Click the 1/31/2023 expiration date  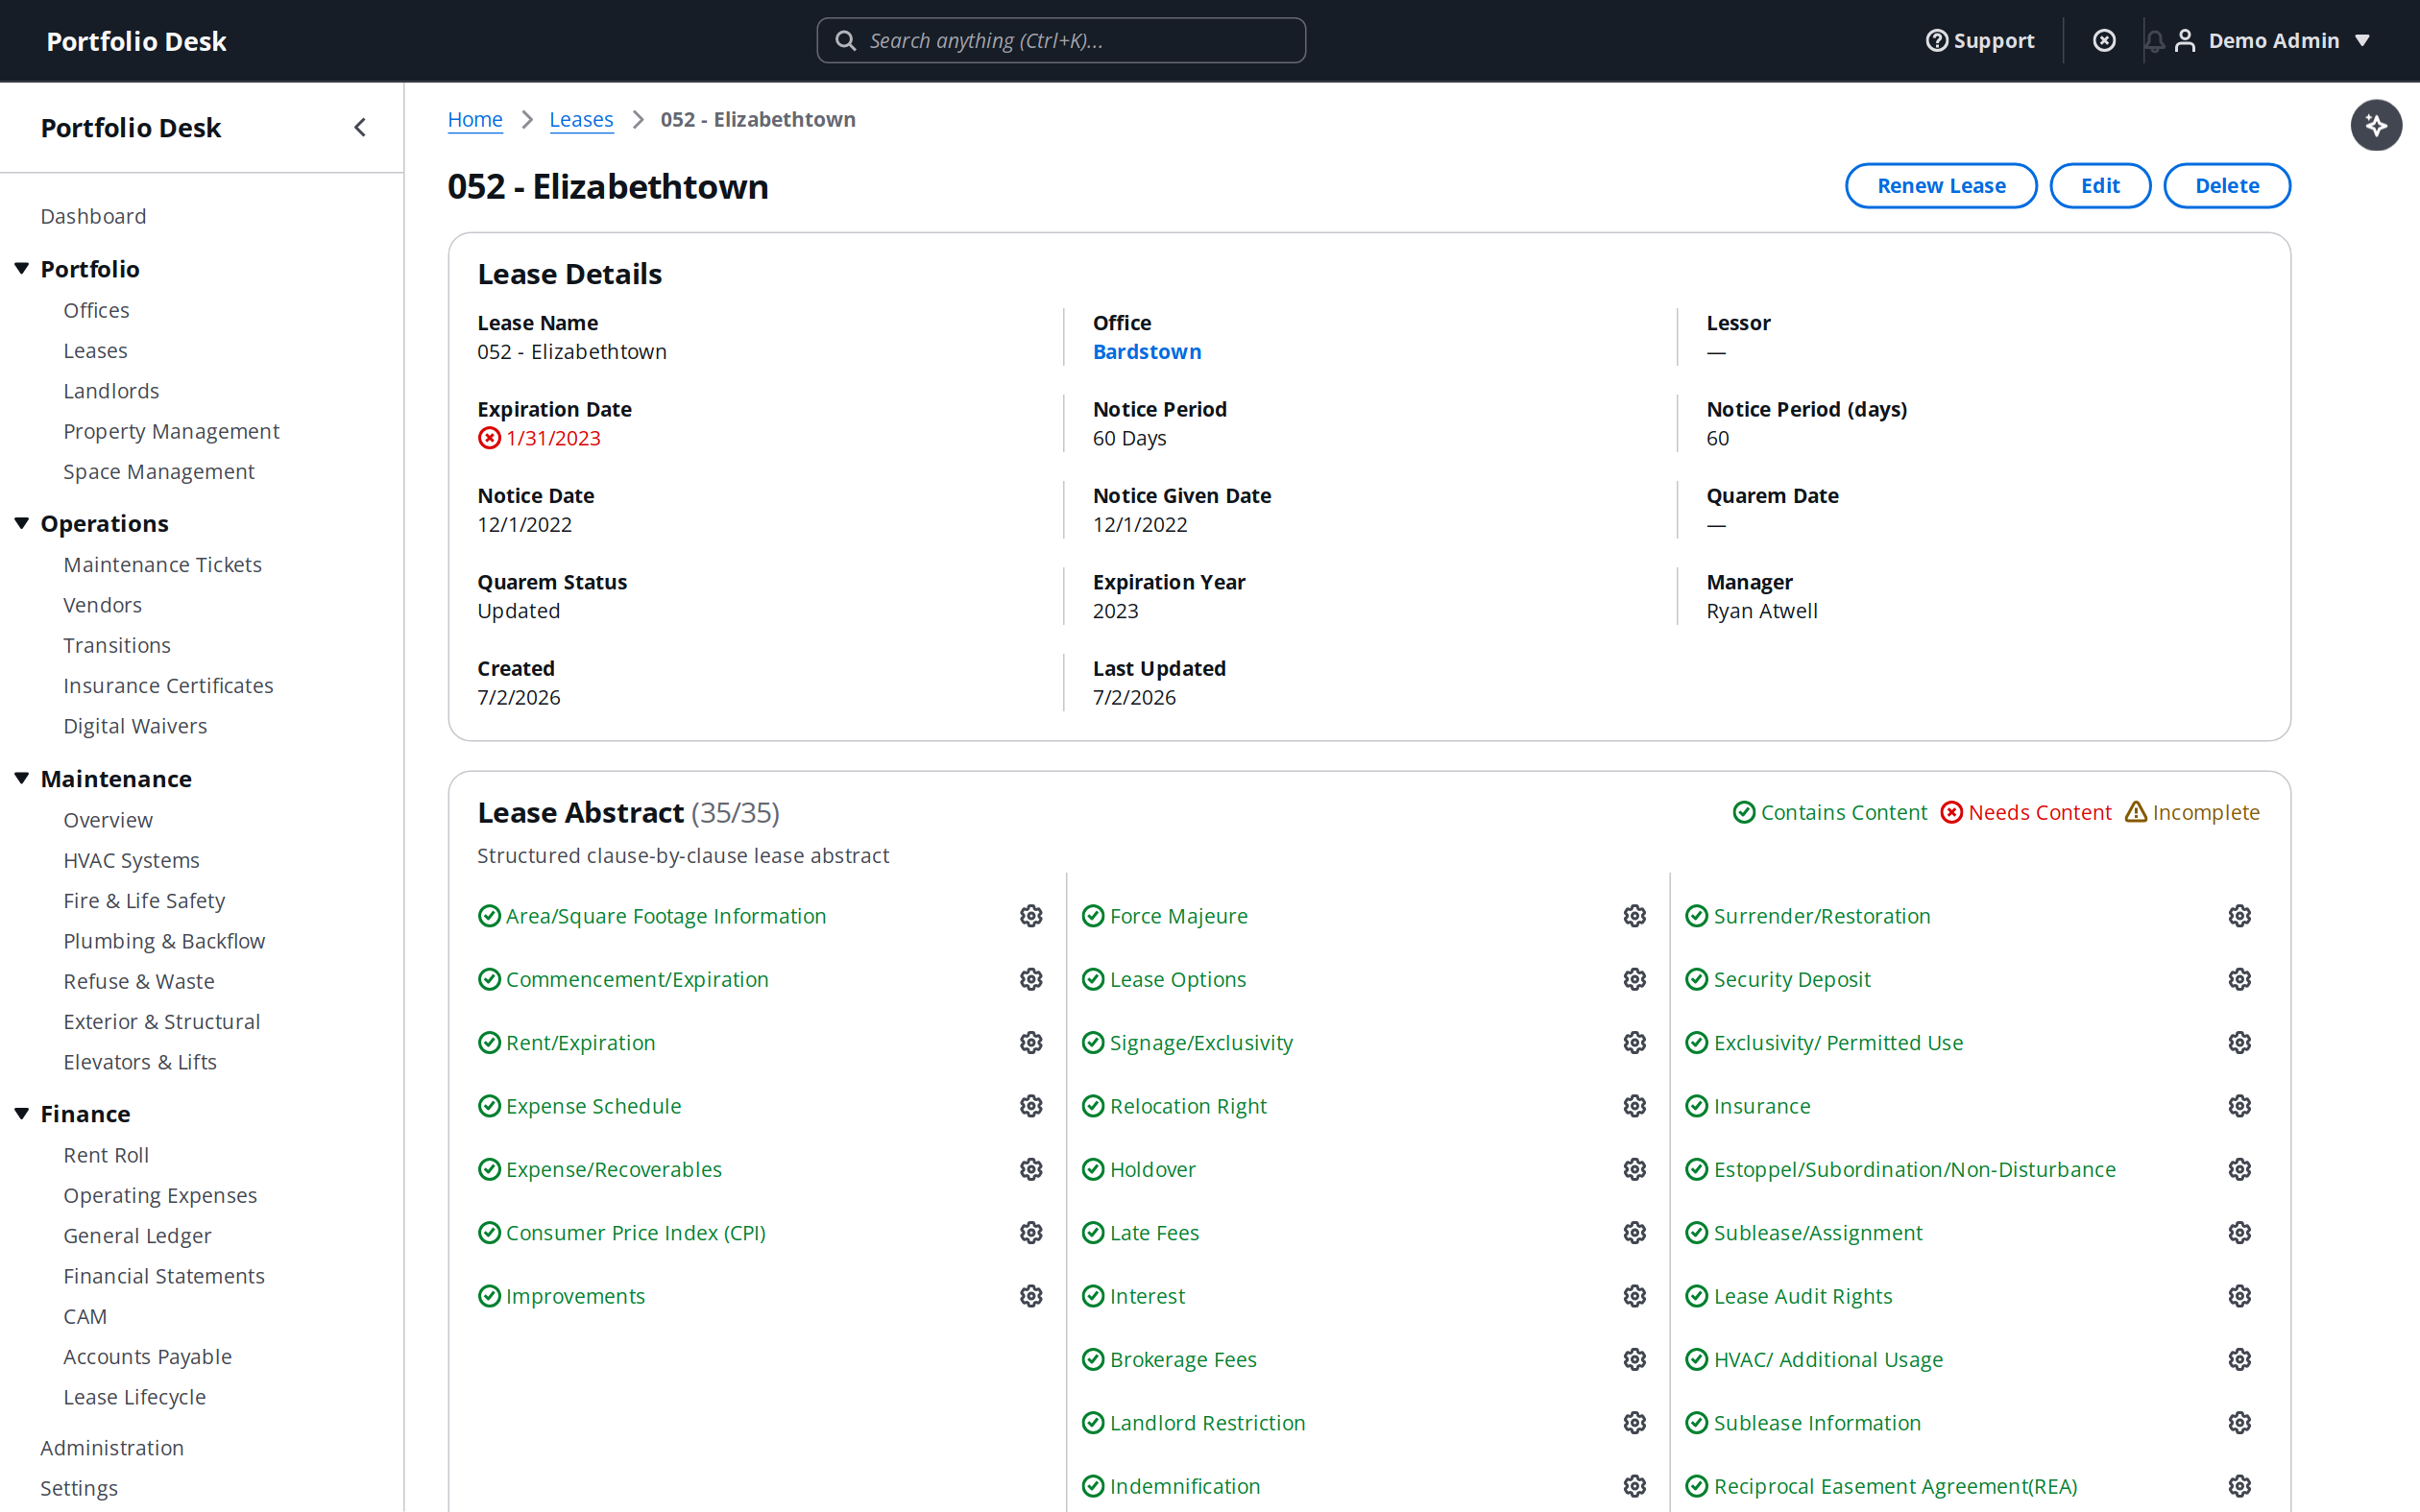(x=553, y=438)
